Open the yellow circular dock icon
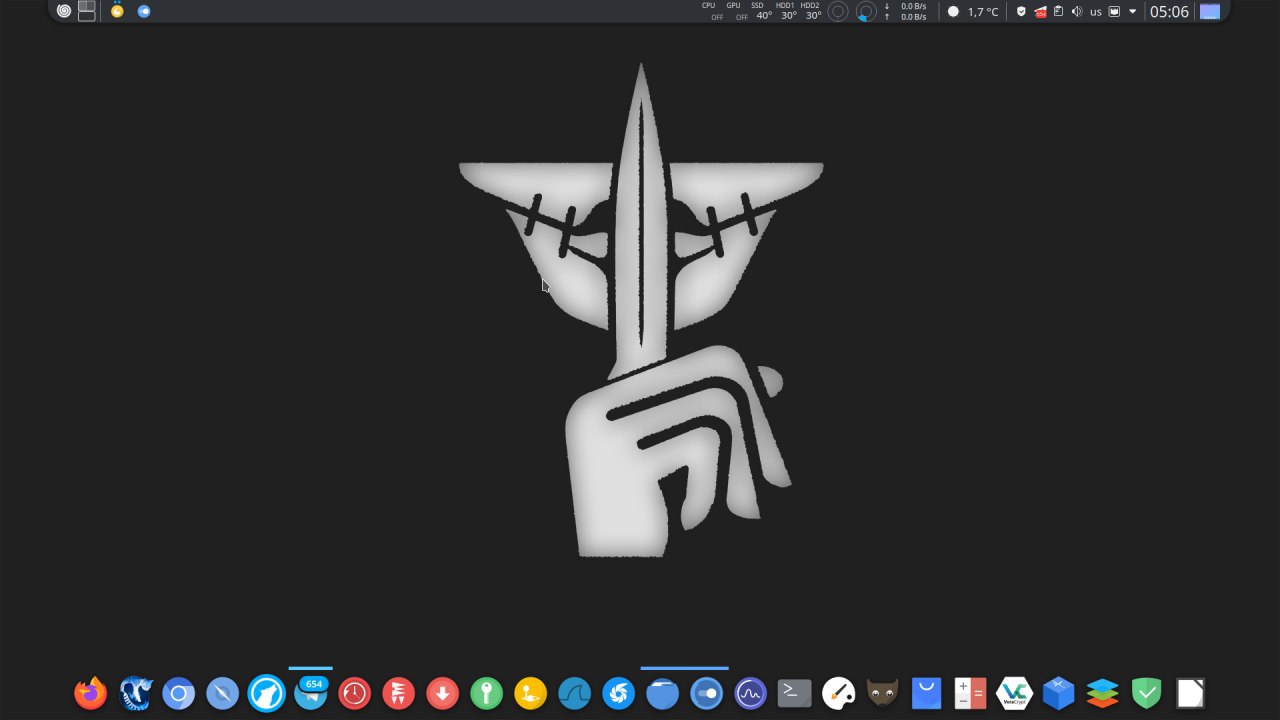Screen dimensions: 1280x720 pos(531,693)
